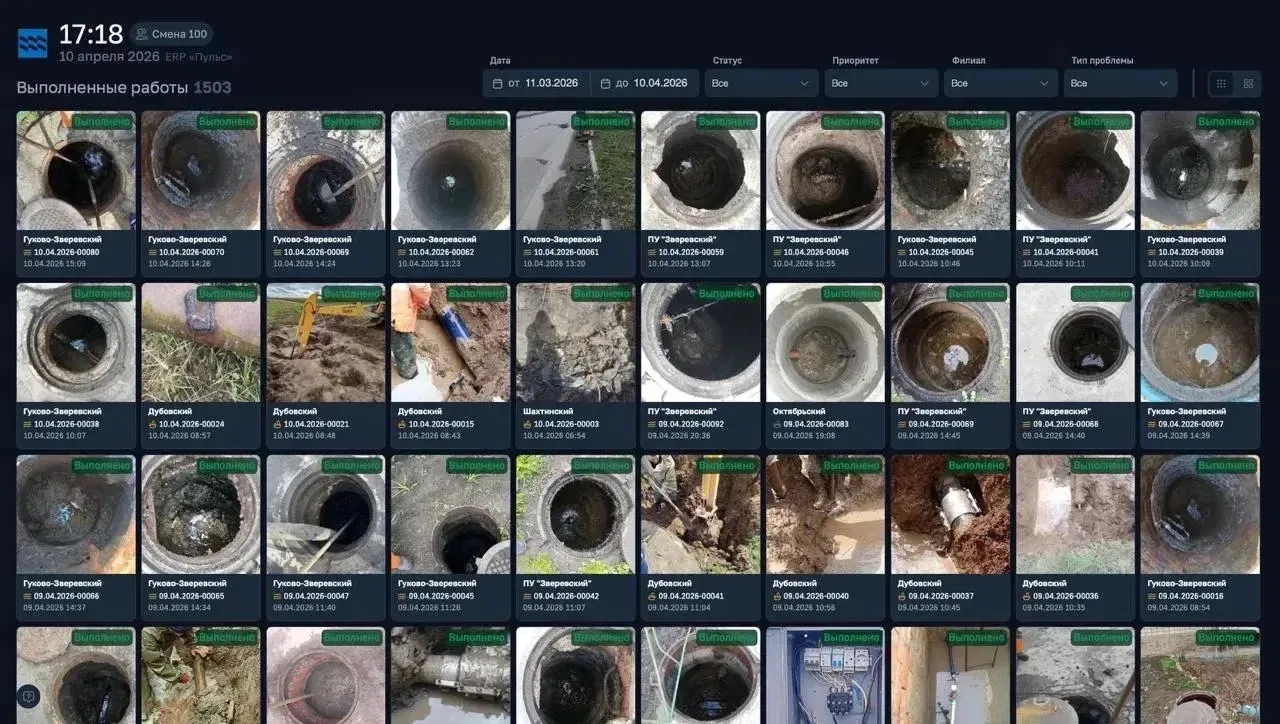This screenshot has height=724, width=1280.
Task: Open the Тип проблемы dropdown
Action: (x=1120, y=83)
